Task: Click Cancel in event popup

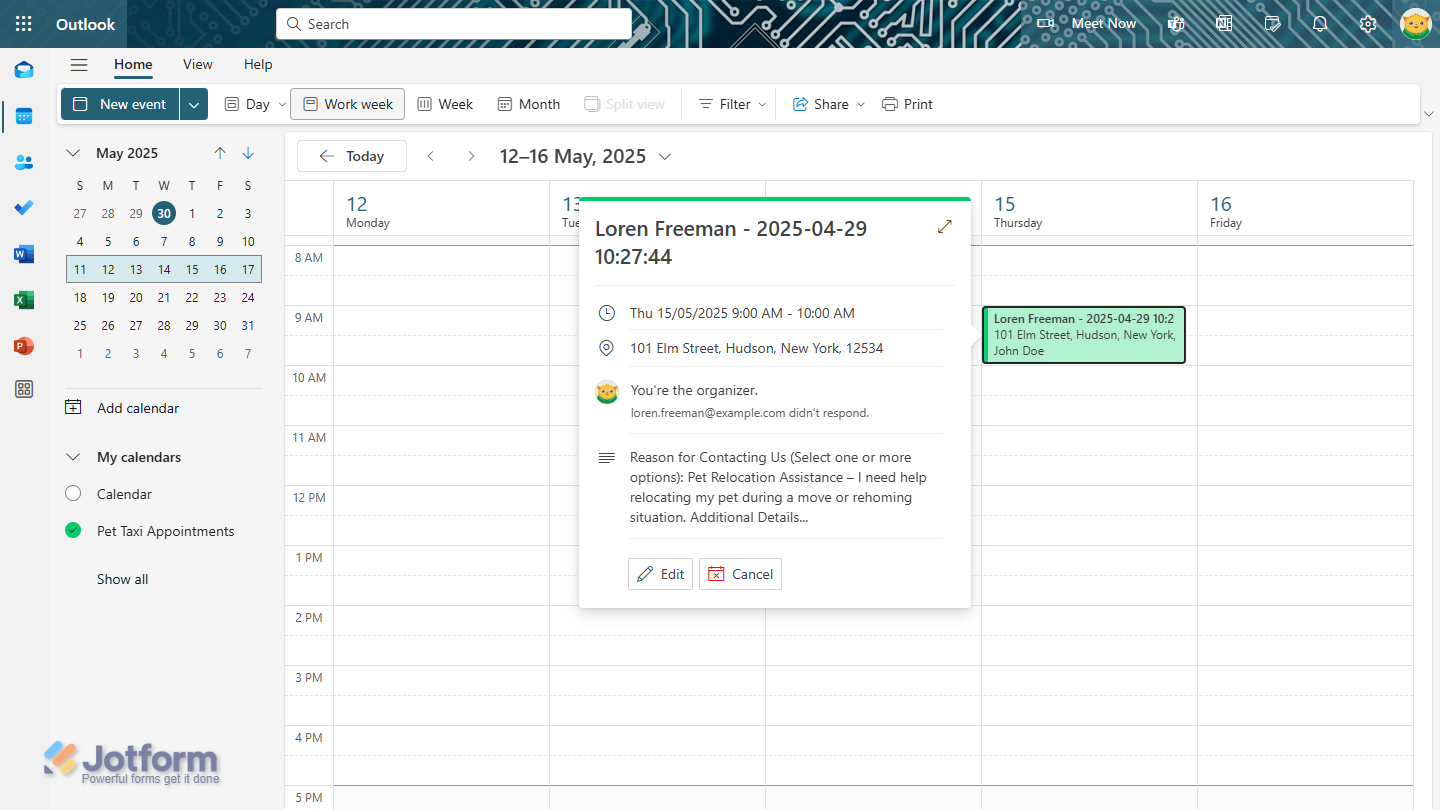Action: 740,574
